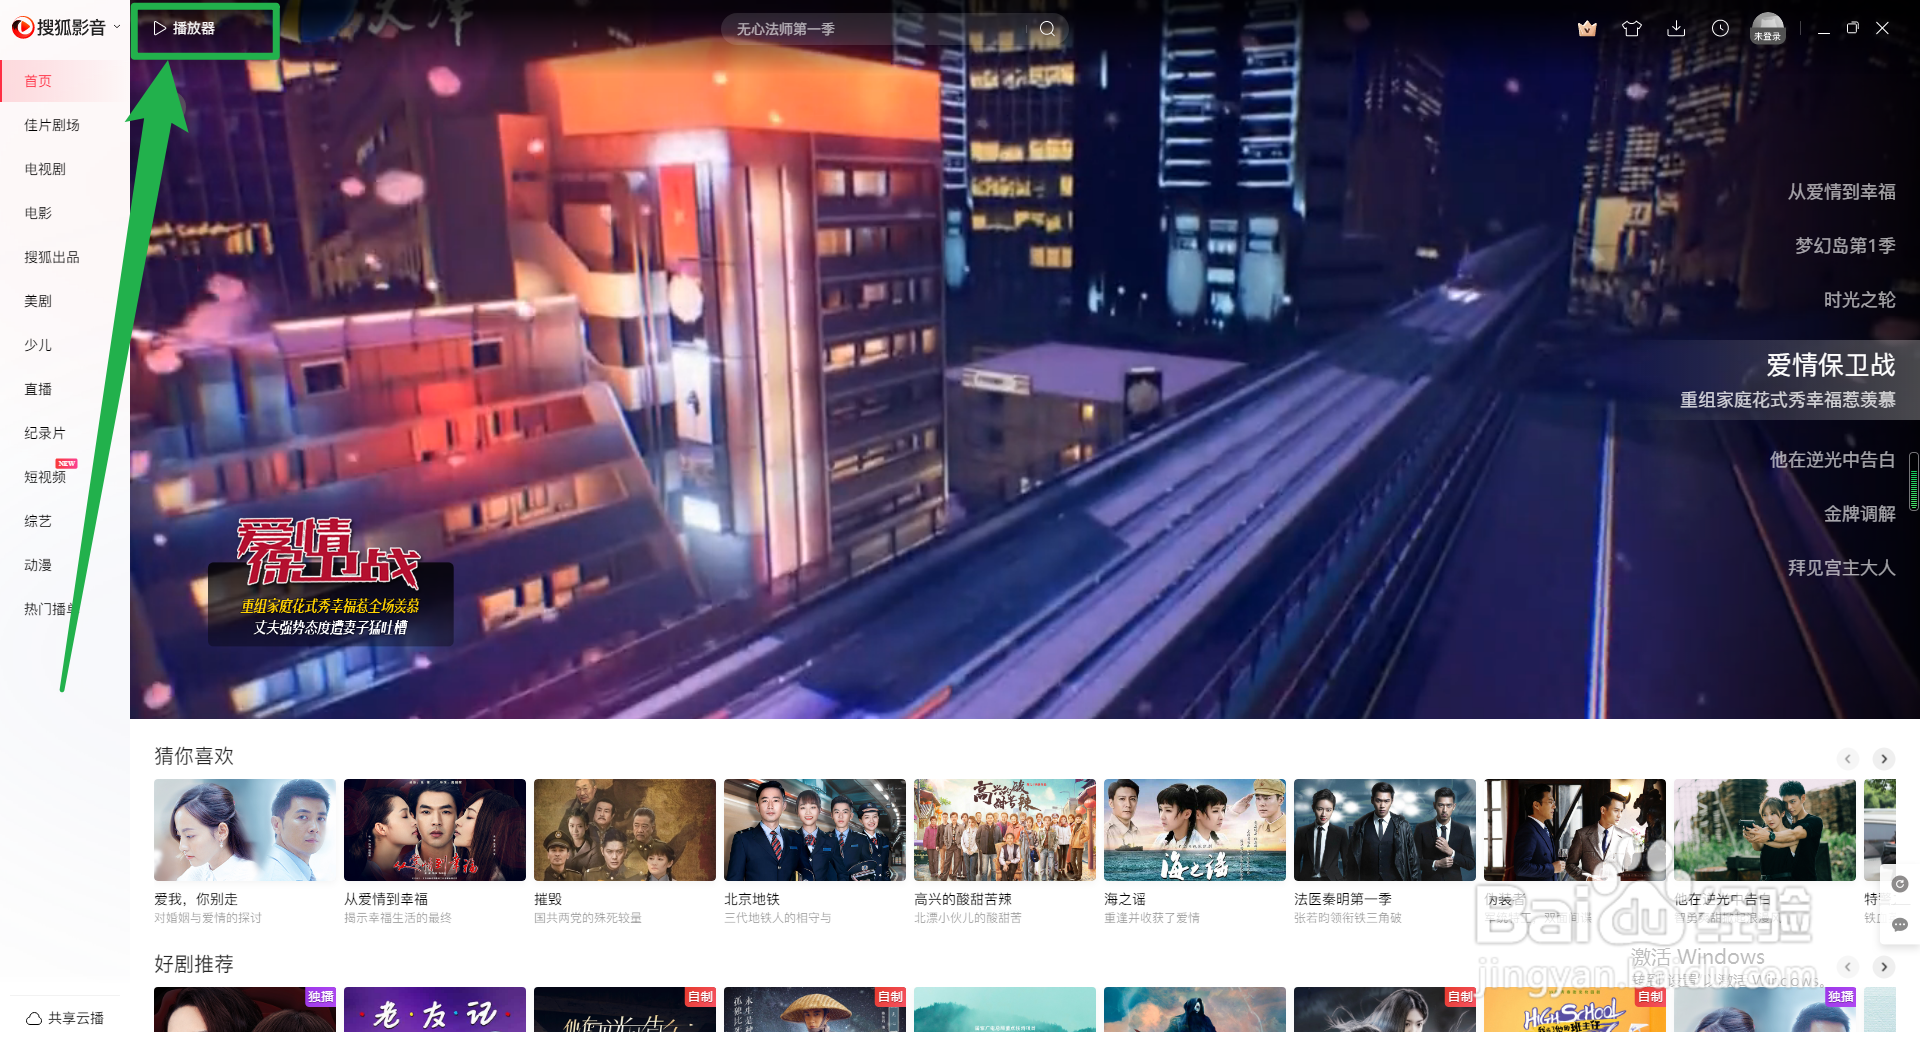Open the 摧毁 thumbnail
The height and width of the screenshot is (1040, 1920).
(625, 830)
